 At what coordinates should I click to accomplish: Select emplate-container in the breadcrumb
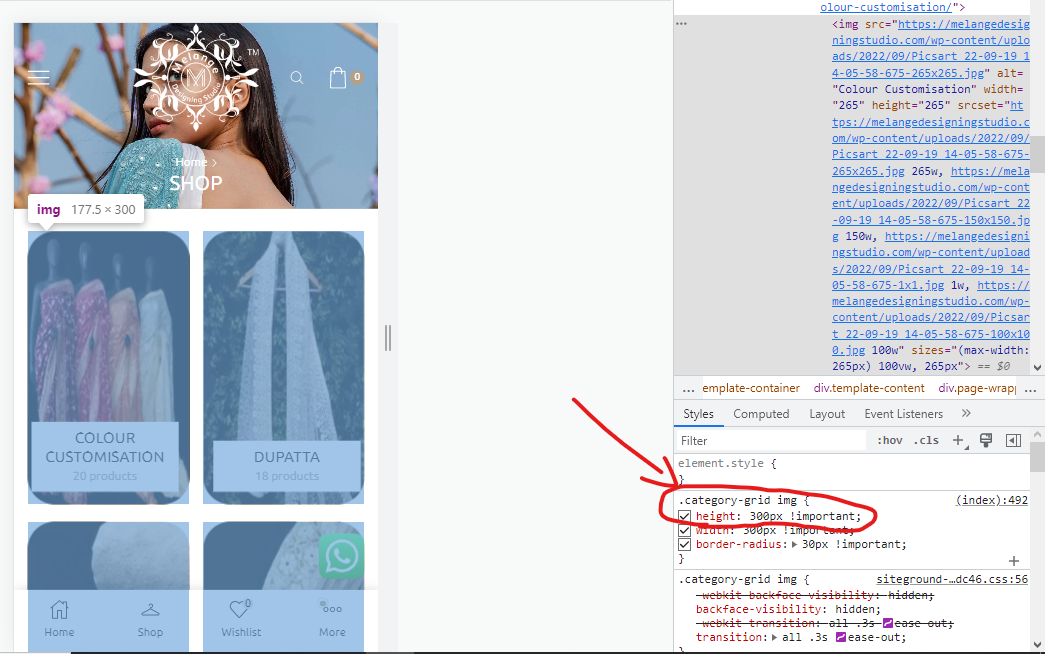point(750,388)
